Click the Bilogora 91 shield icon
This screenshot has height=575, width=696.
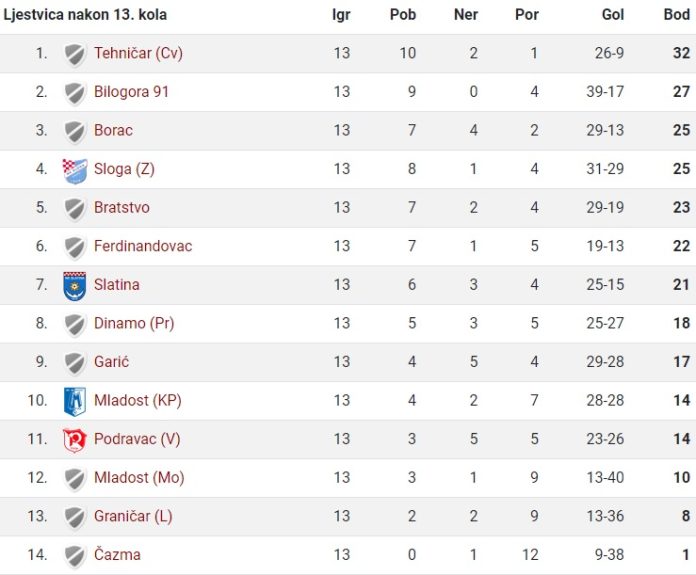pyautogui.click(x=75, y=93)
